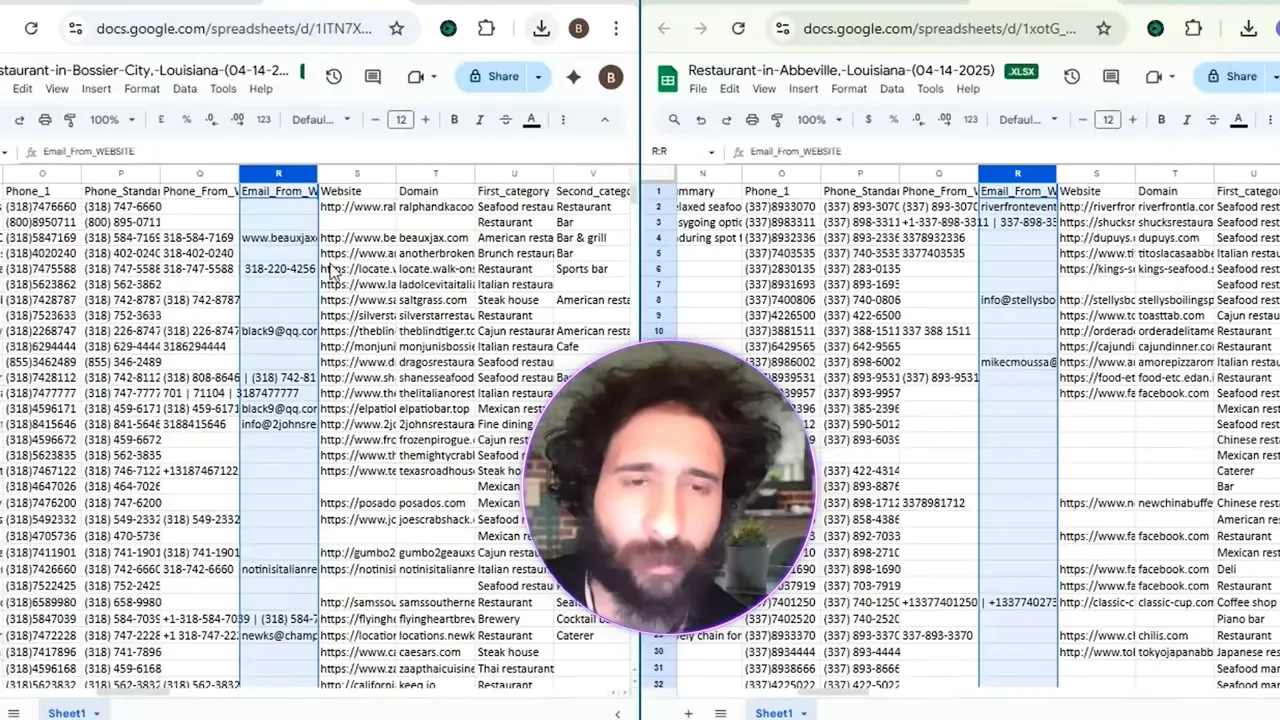Toggle italic in Bossier City sheet
This screenshot has width=1280, height=720.
point(479,120)
